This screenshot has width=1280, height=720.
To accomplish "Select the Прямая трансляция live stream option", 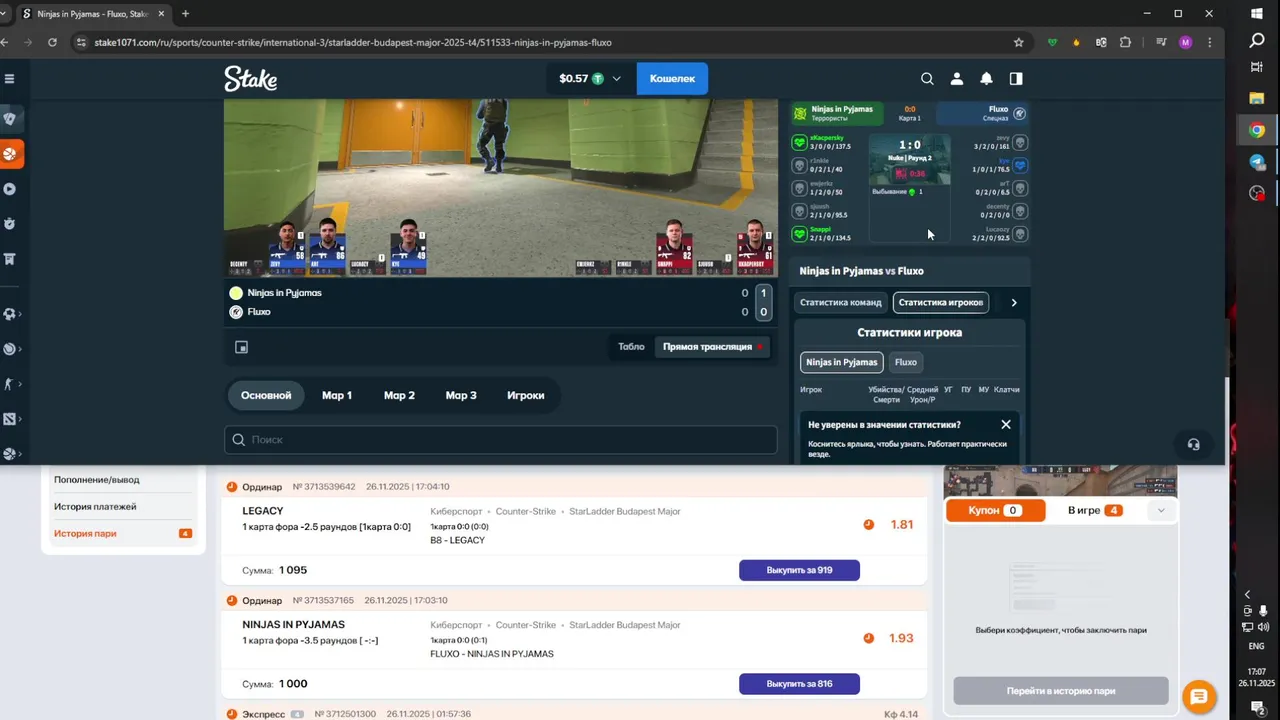I will (x=713, y=347).
